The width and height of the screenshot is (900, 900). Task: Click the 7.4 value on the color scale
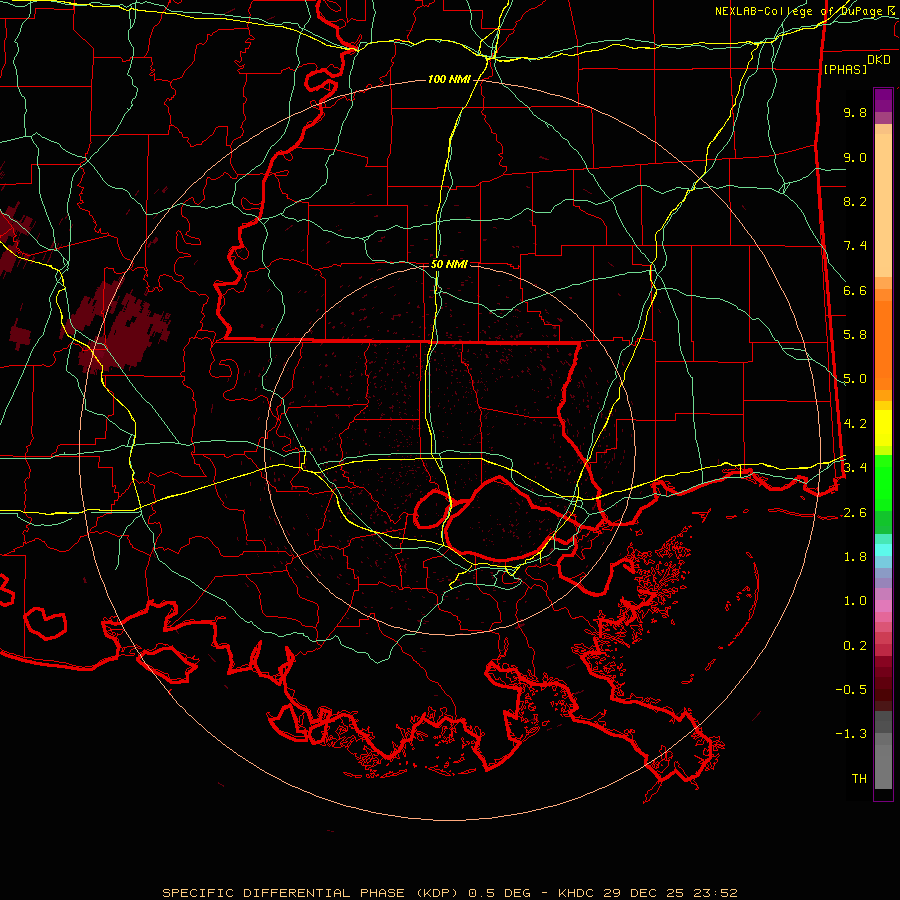point(855,246)
